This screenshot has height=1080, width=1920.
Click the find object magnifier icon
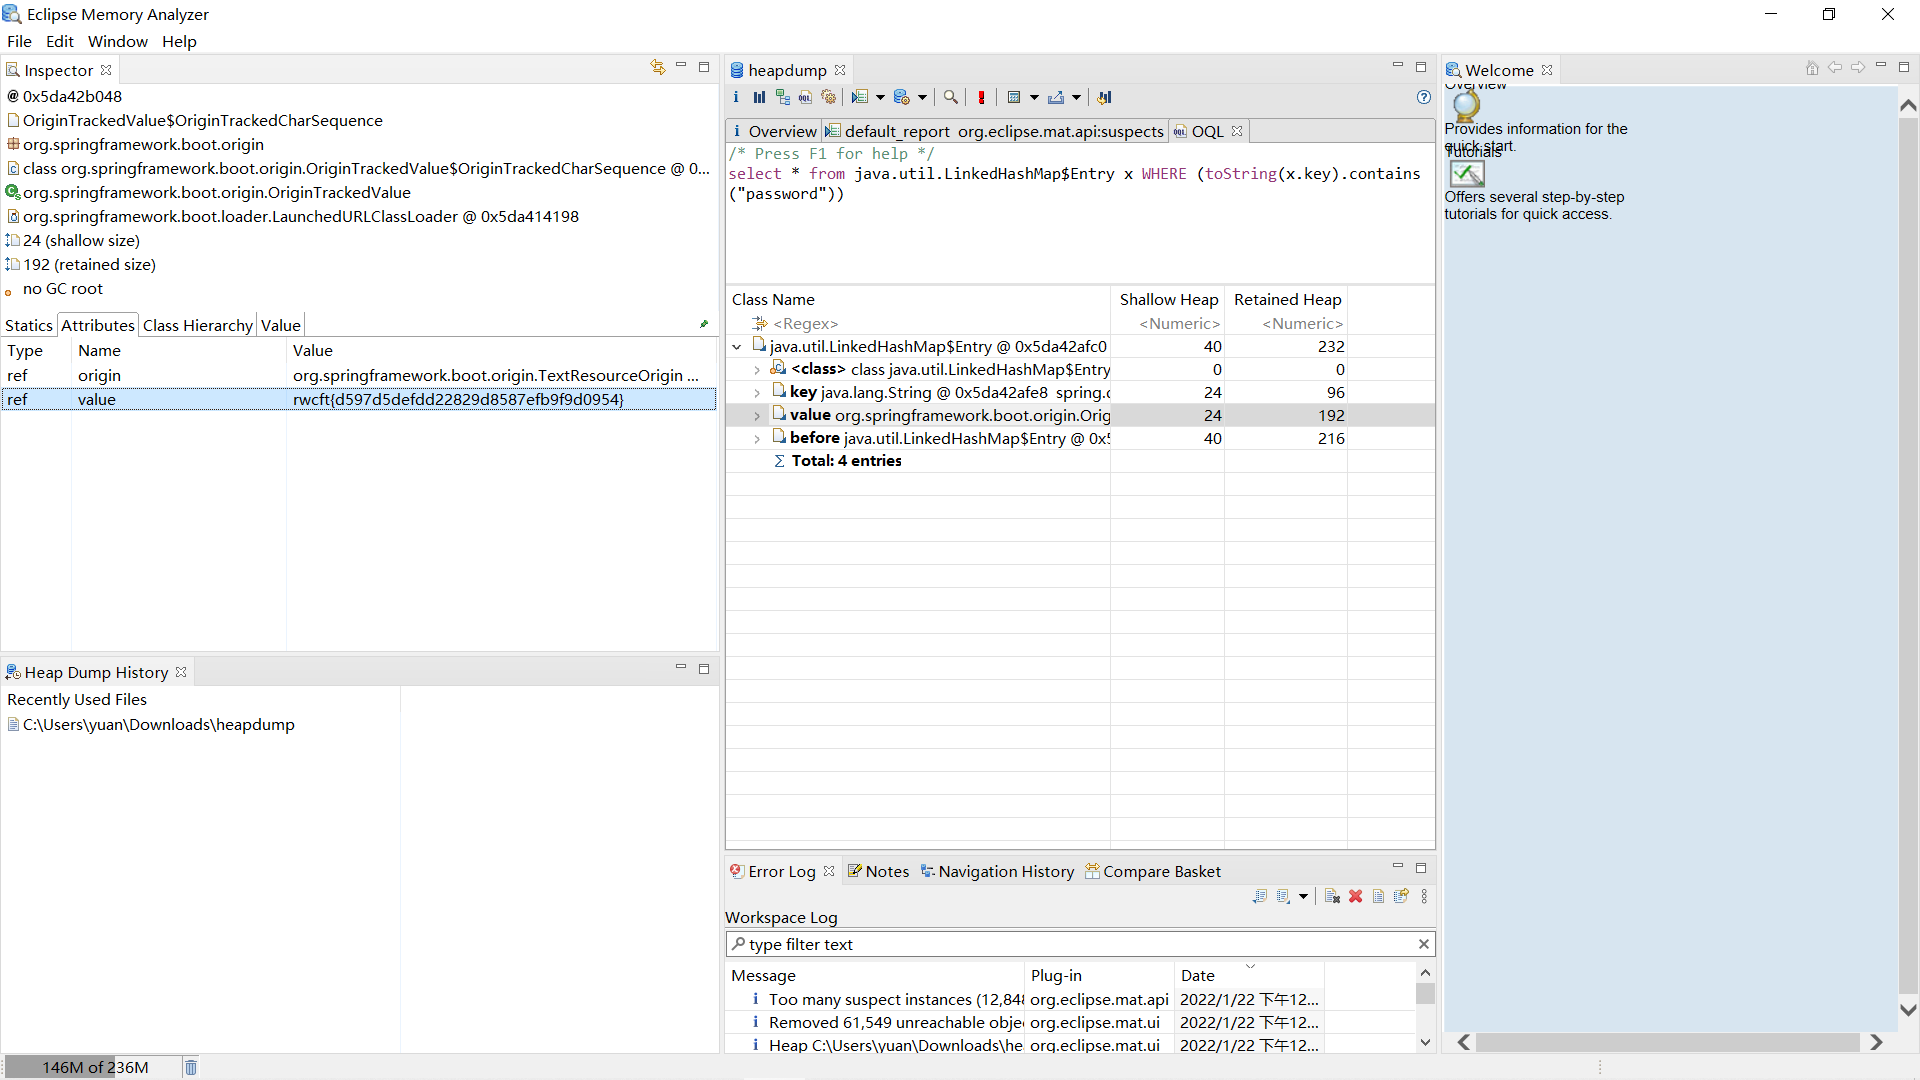coord(951,97)
